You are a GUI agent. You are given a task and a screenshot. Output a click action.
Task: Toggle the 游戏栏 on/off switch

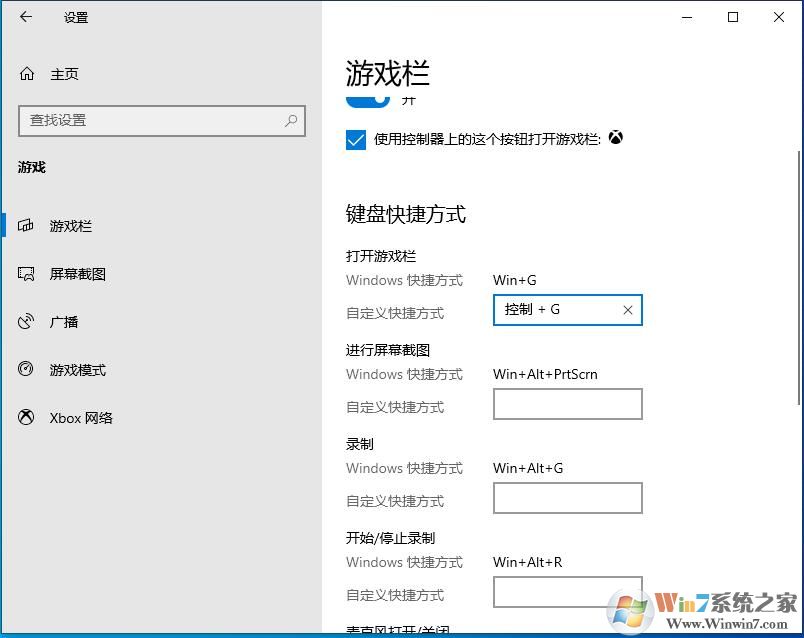point(367,100)
